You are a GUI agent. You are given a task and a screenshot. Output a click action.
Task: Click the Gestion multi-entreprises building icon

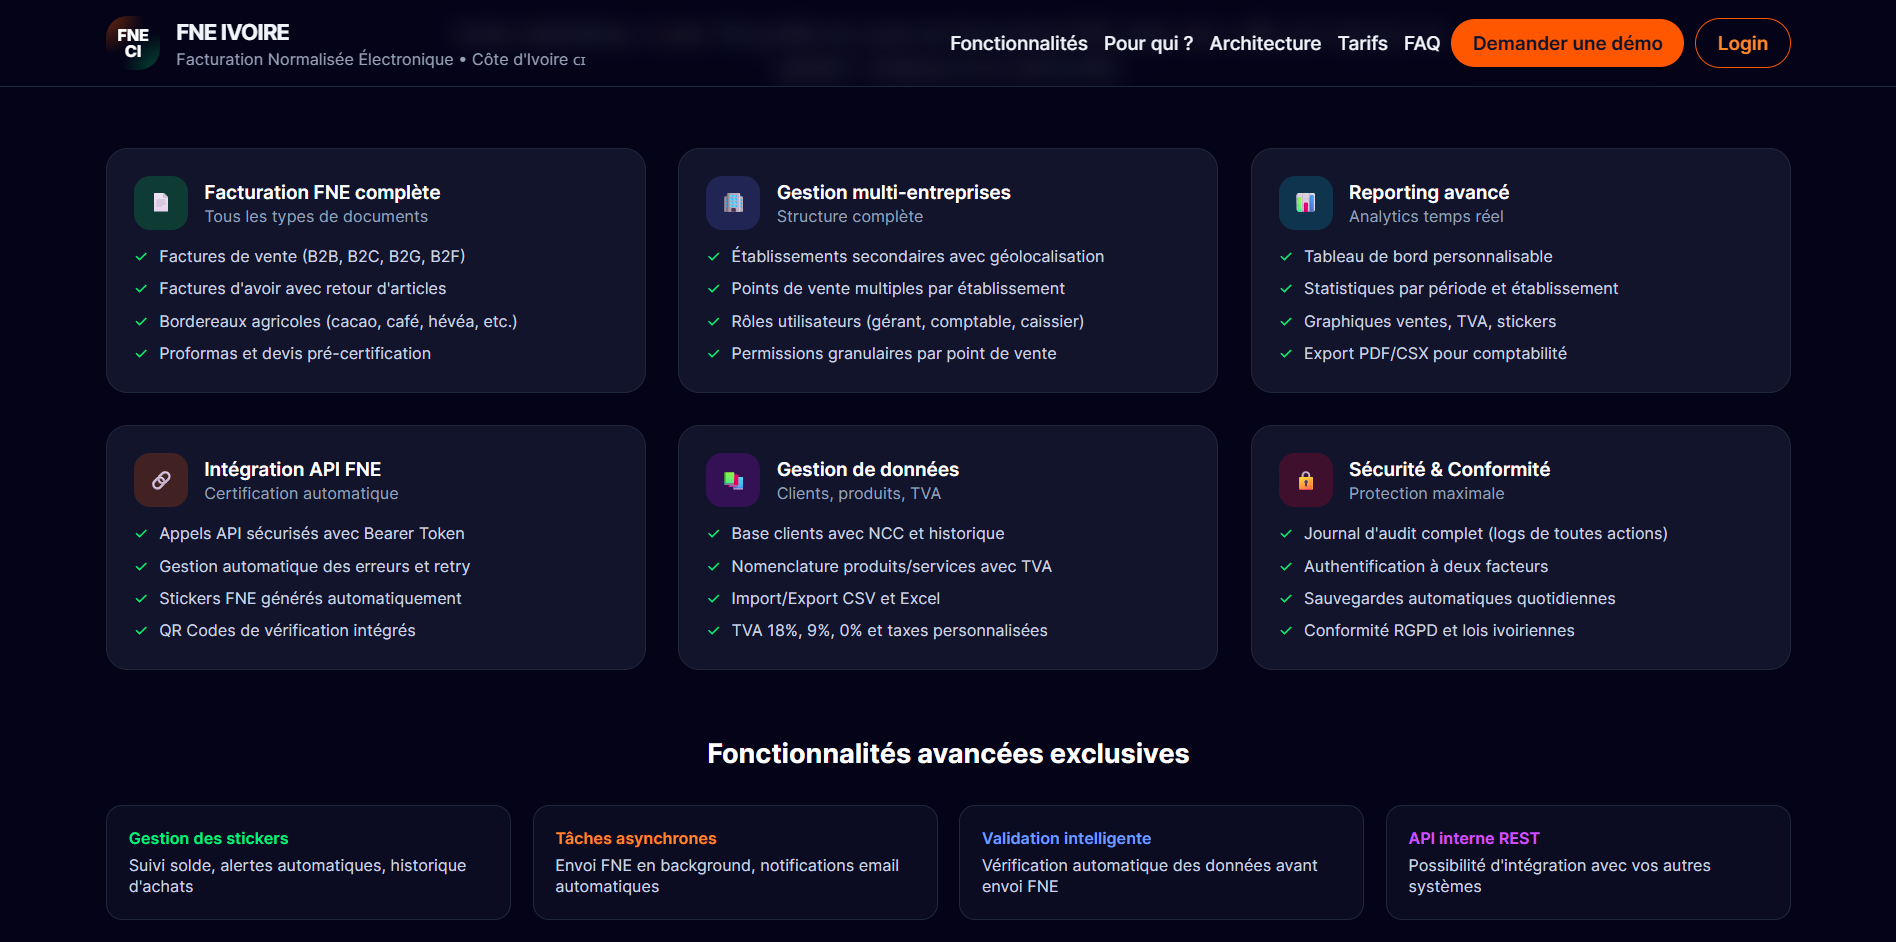coord(733,203)
